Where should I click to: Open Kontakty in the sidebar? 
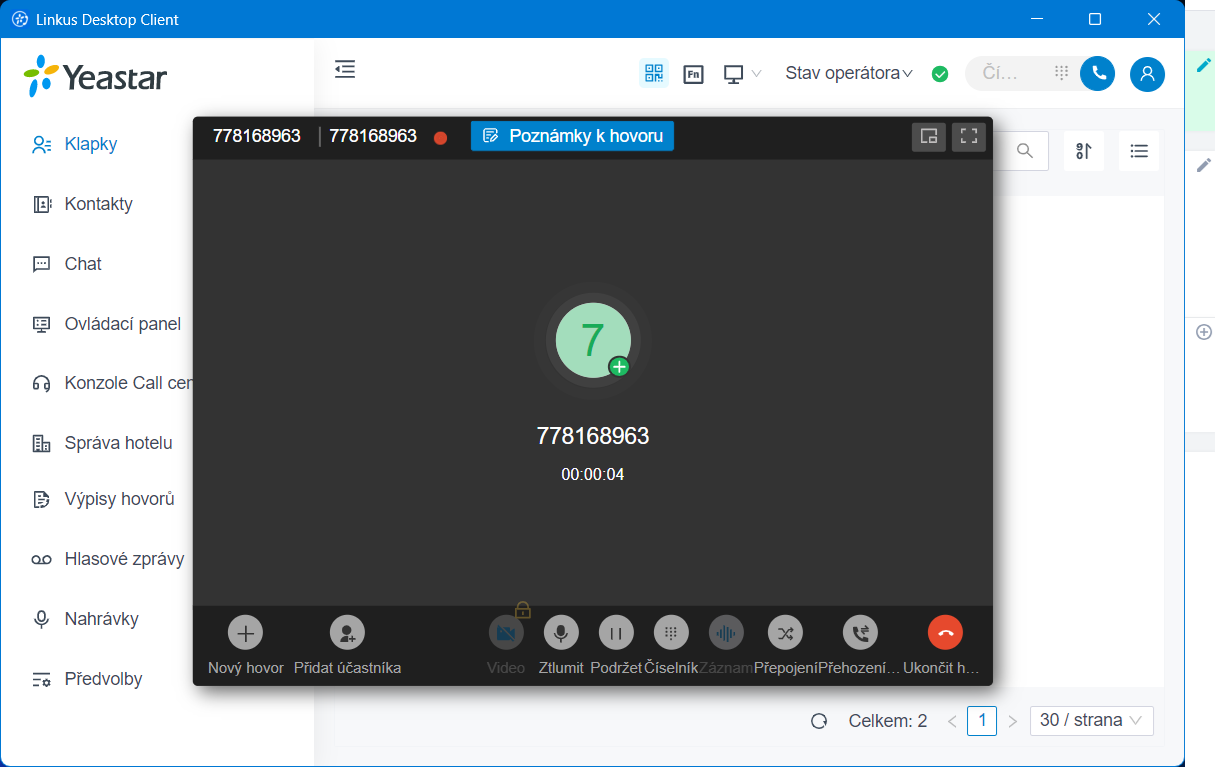98,204
